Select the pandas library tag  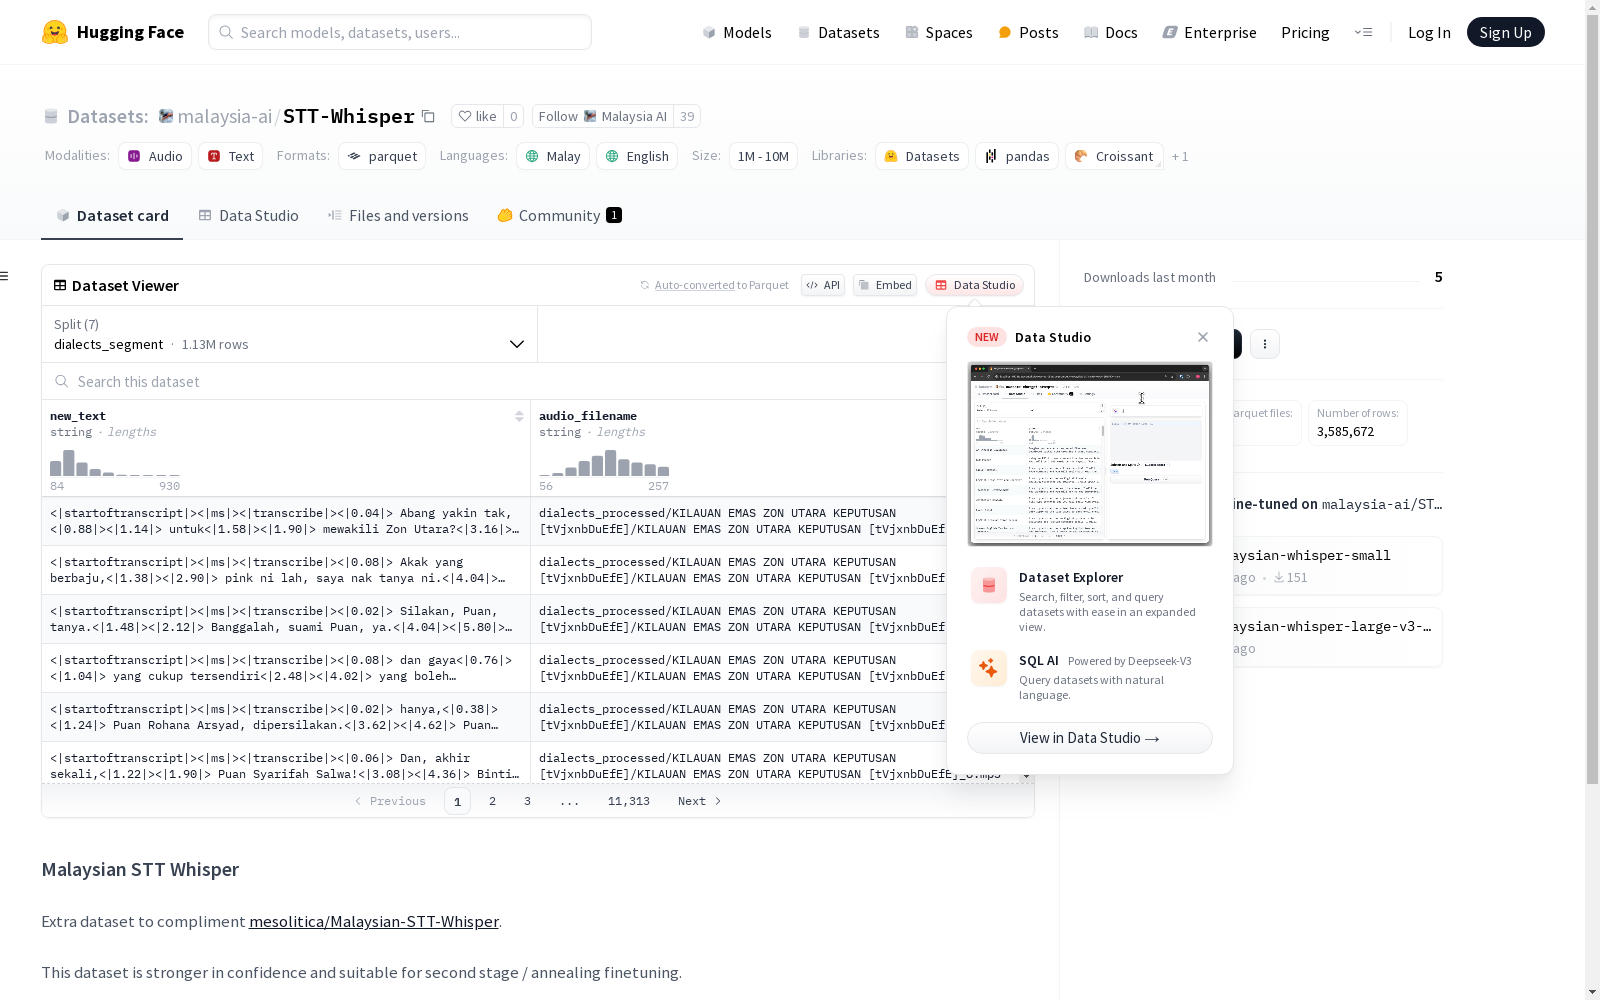pyautogui.click(x=1017, y=156)
